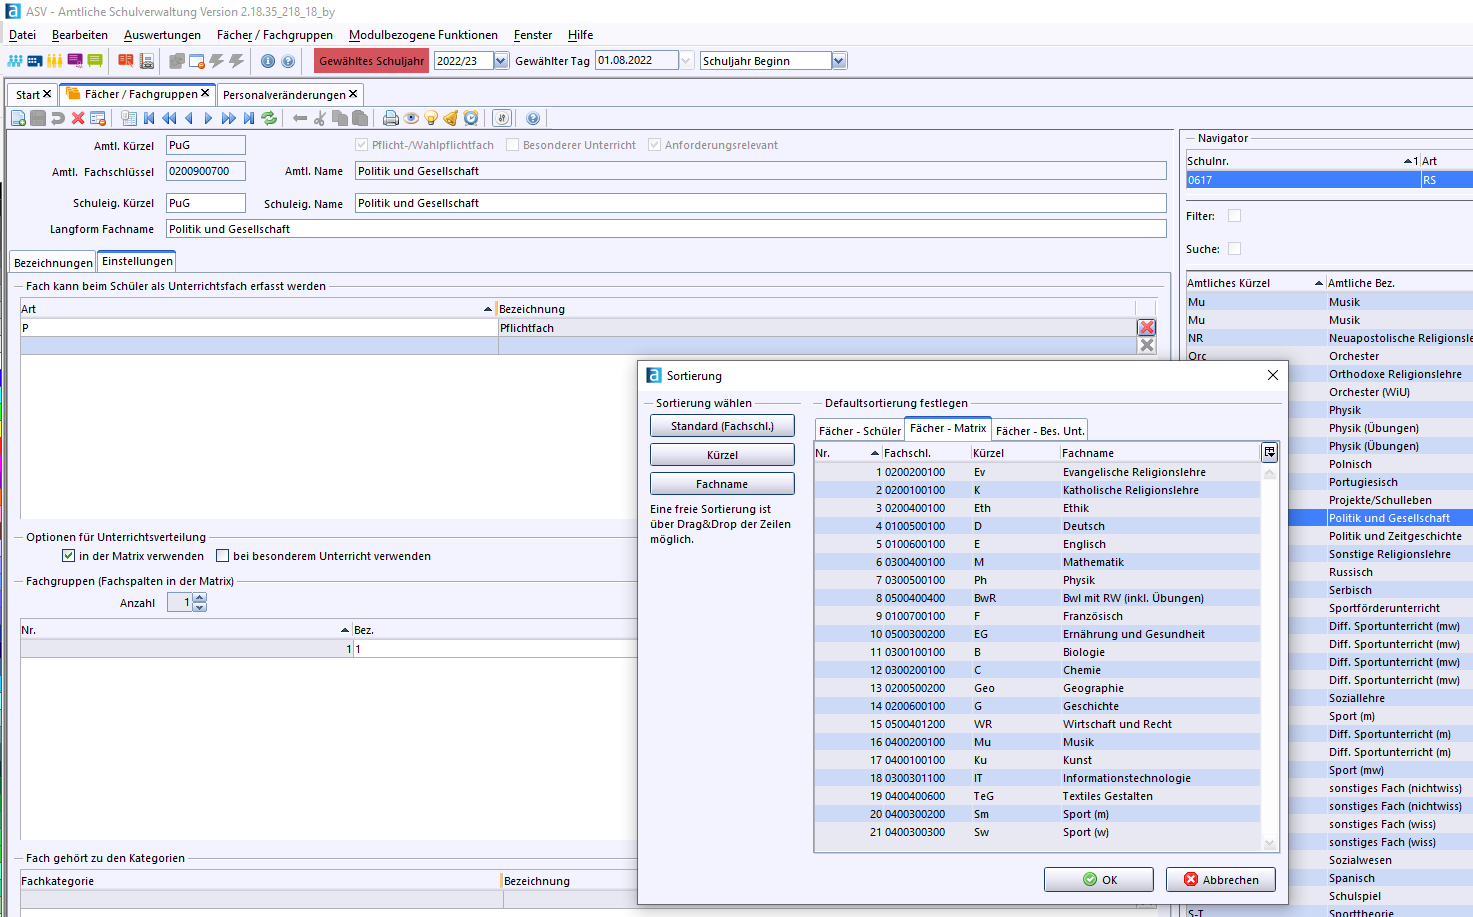This screenshot has width=1473, height=917.
Task: Click the purple classroom board icon
Action: [x=75, y=61]
